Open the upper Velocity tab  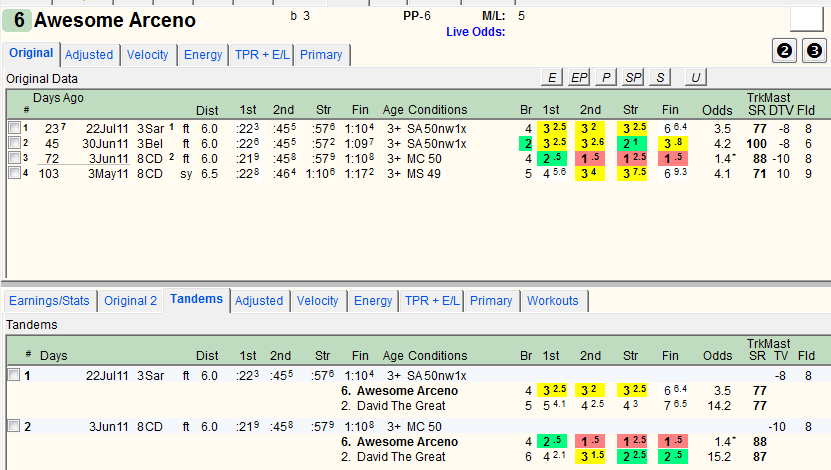click(147, 55)
